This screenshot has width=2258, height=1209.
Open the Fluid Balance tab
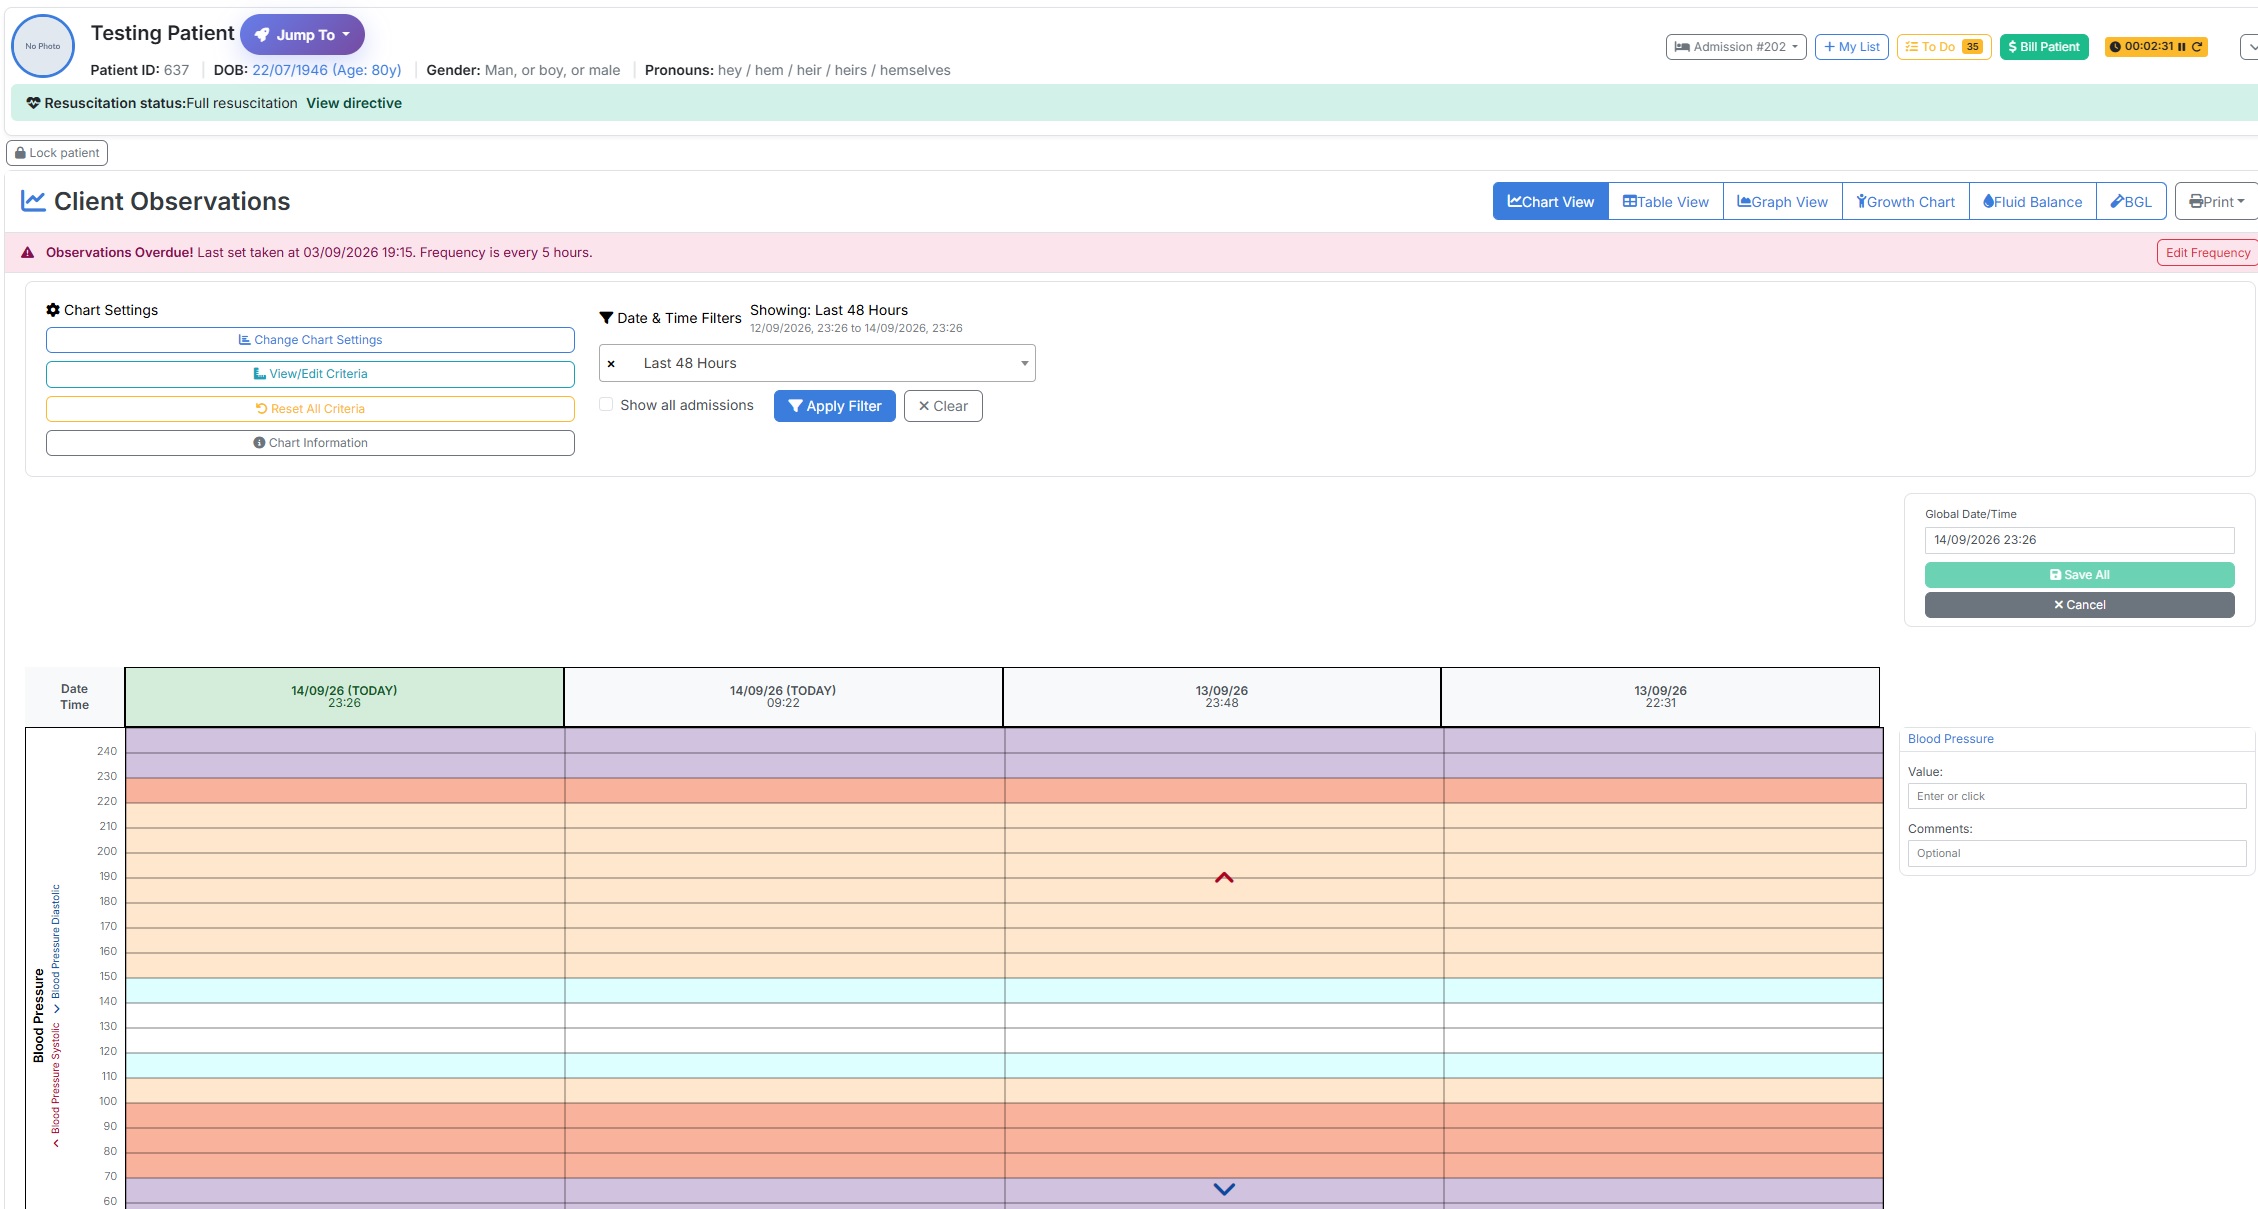tap(2032, 201)
